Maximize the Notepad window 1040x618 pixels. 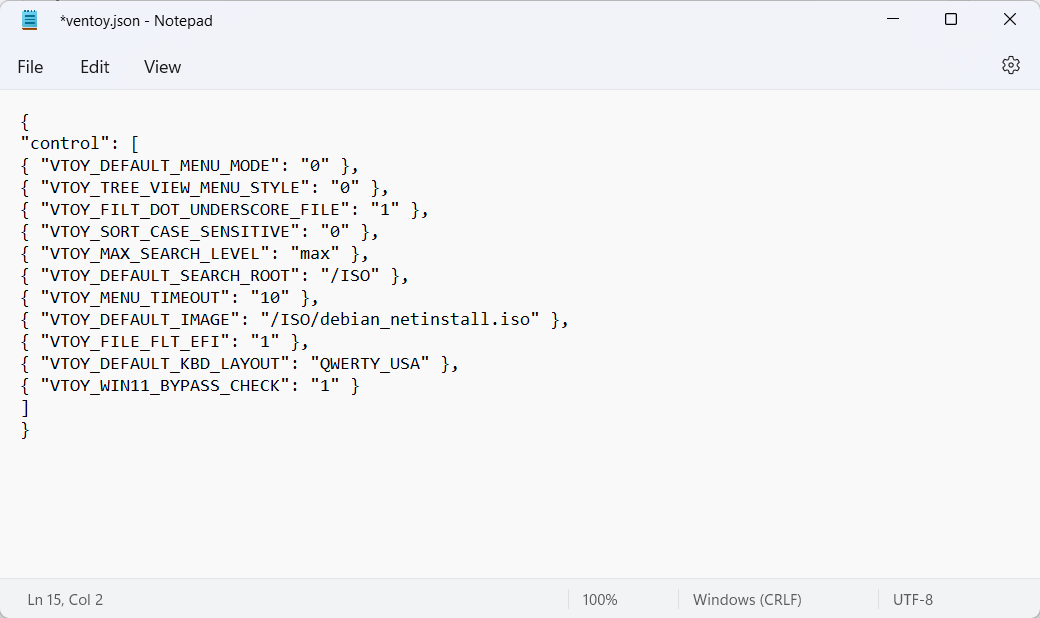[x=951, y=20]
